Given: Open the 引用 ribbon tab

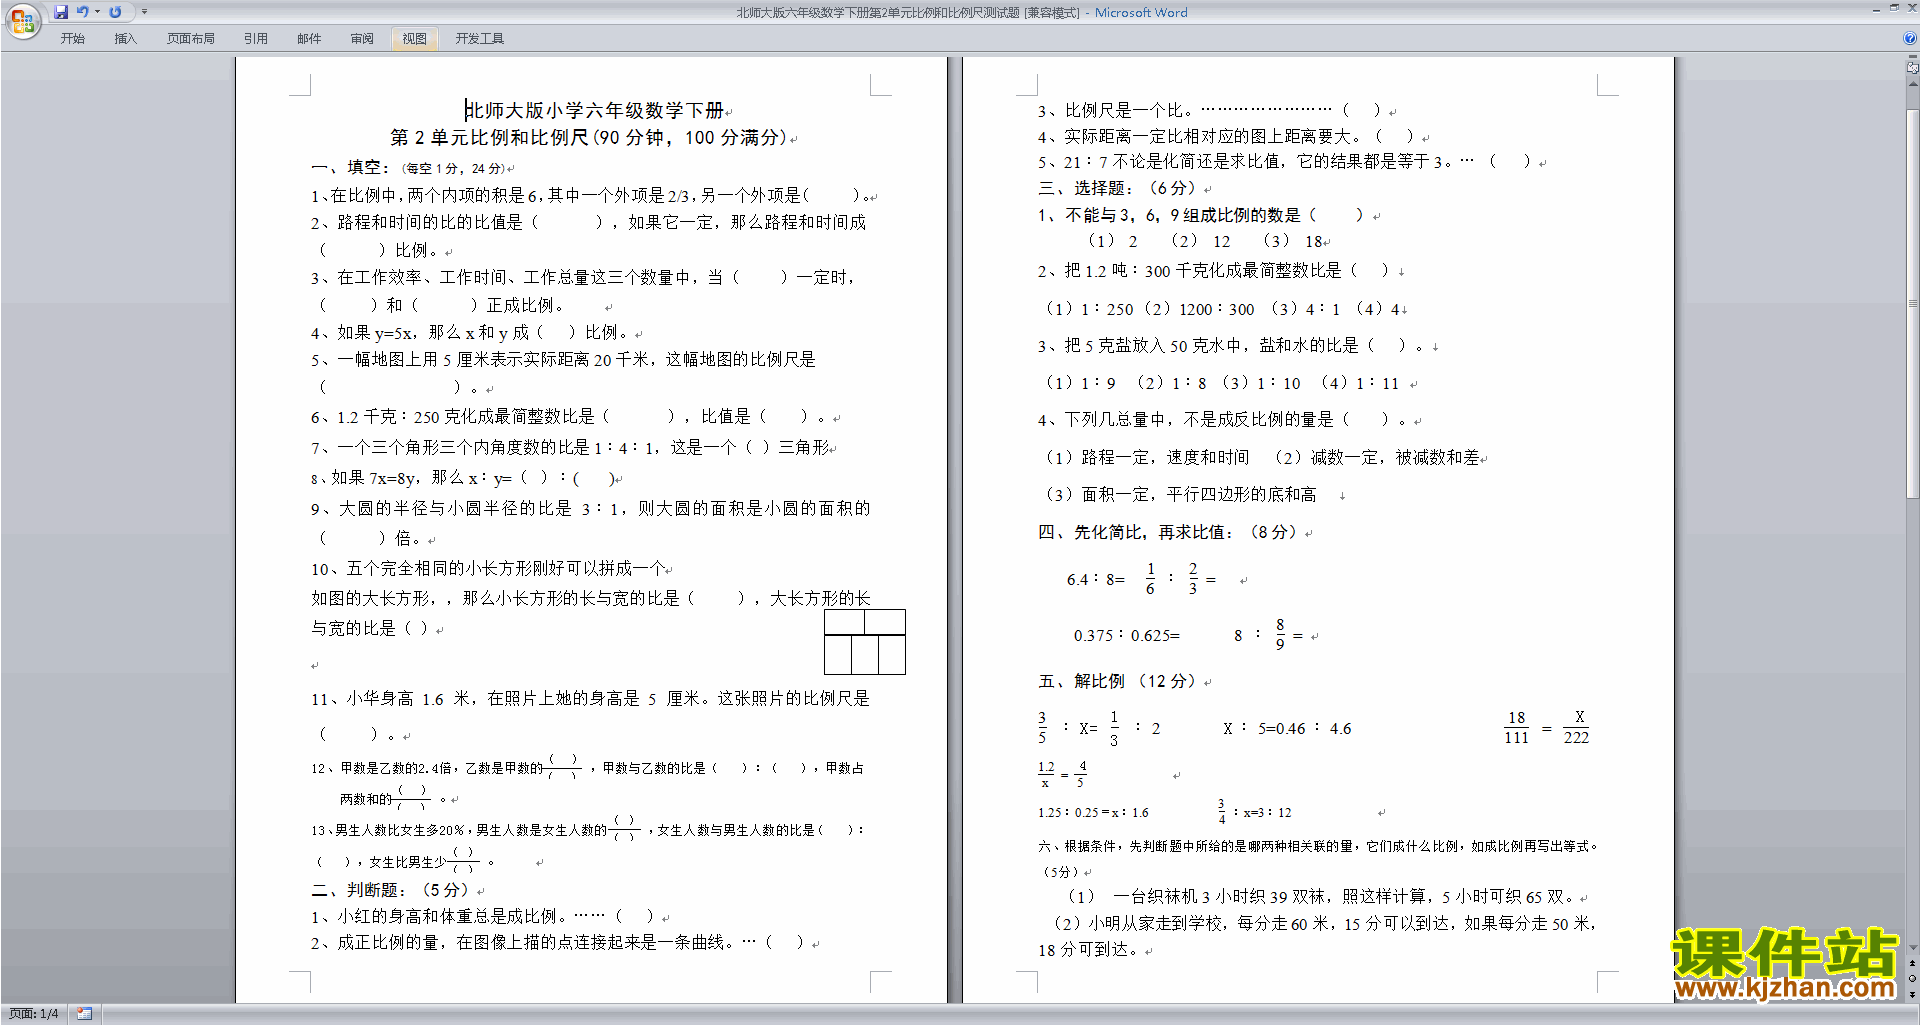Looking at the screenshot, I should 256,39.
